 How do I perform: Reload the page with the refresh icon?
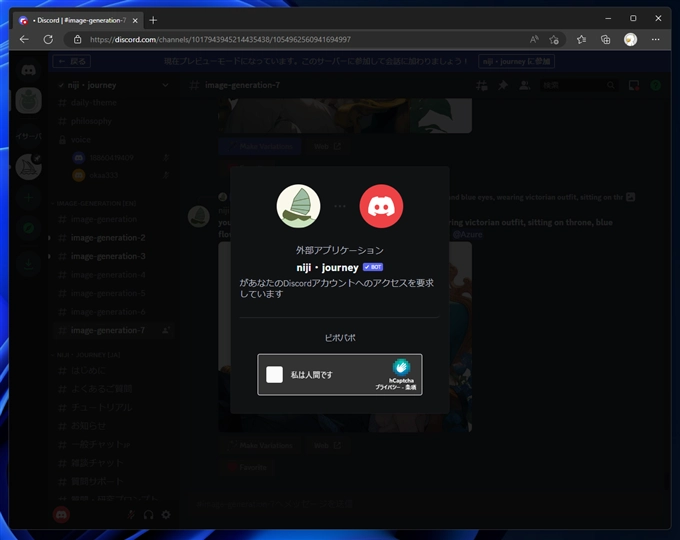(48, 39)
